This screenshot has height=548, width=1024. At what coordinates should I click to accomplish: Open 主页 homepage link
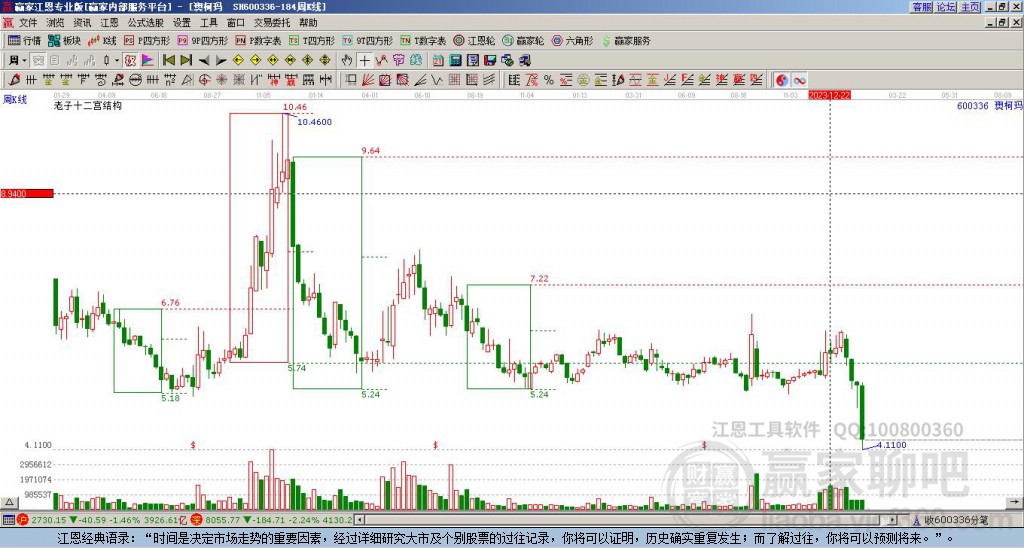pyautogui.click(x=970, y=7)
